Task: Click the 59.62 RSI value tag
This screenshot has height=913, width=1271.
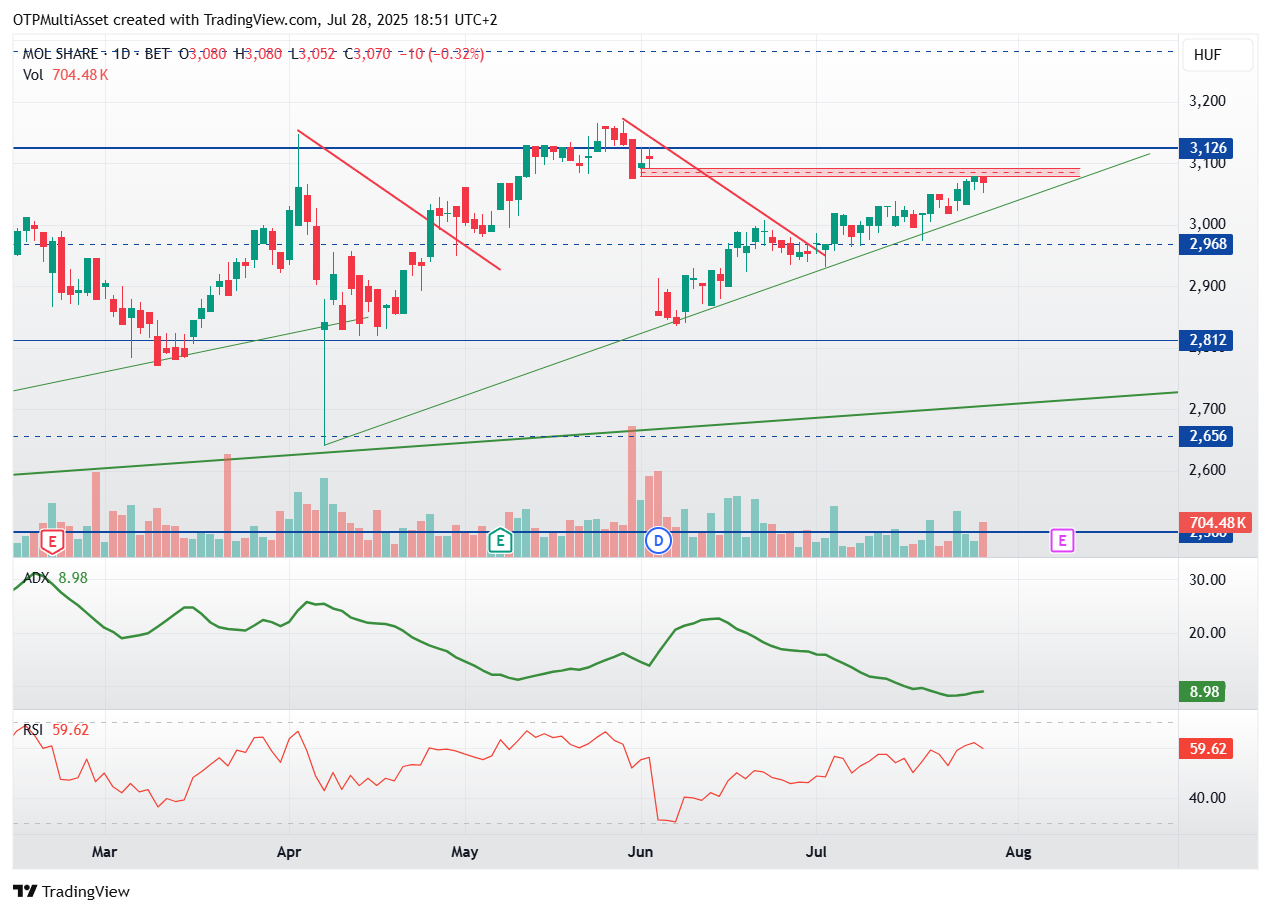Action: click(1211, 748)
